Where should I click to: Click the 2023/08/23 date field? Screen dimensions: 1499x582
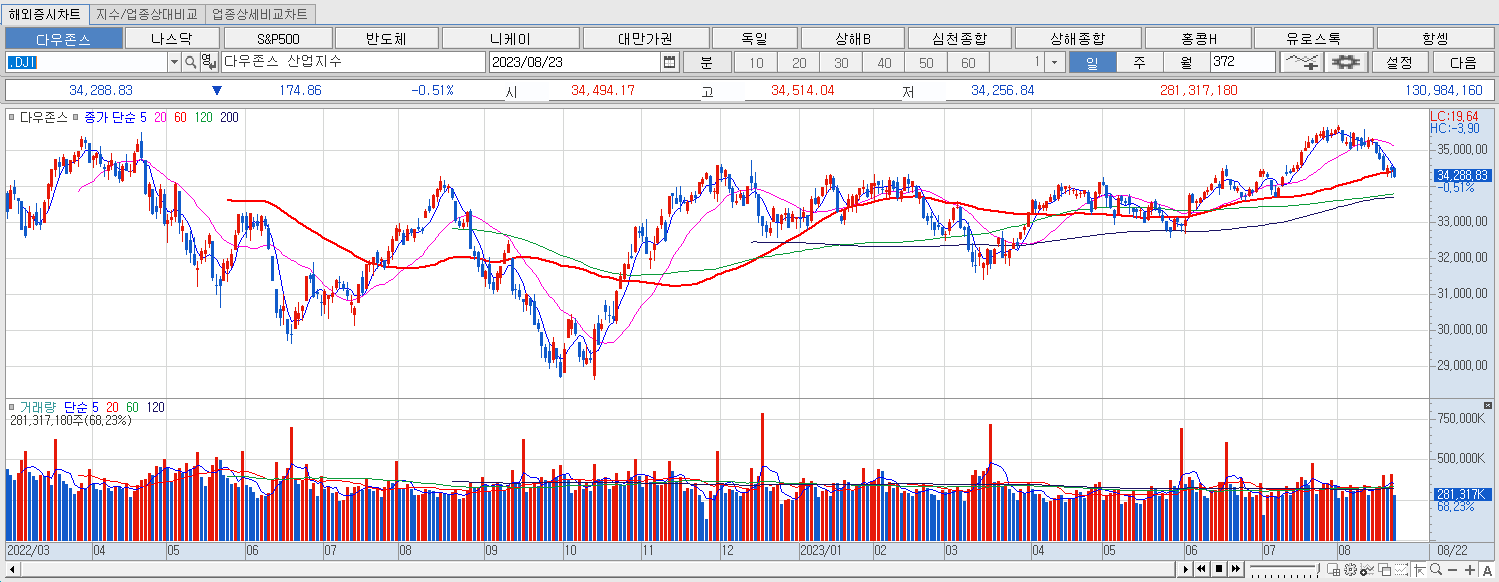(575, 62)
